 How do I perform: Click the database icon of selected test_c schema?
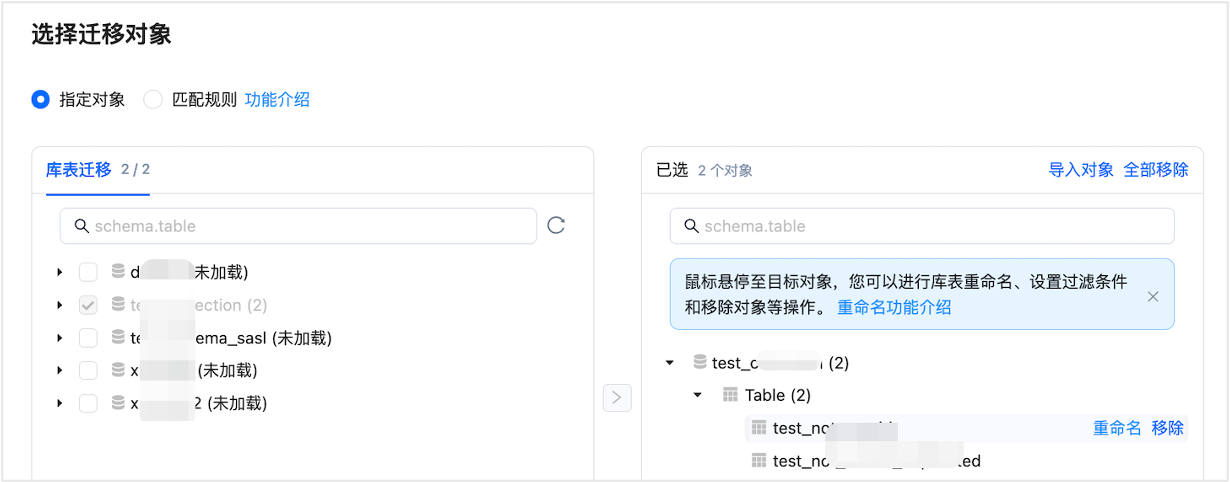click(700, 363)
